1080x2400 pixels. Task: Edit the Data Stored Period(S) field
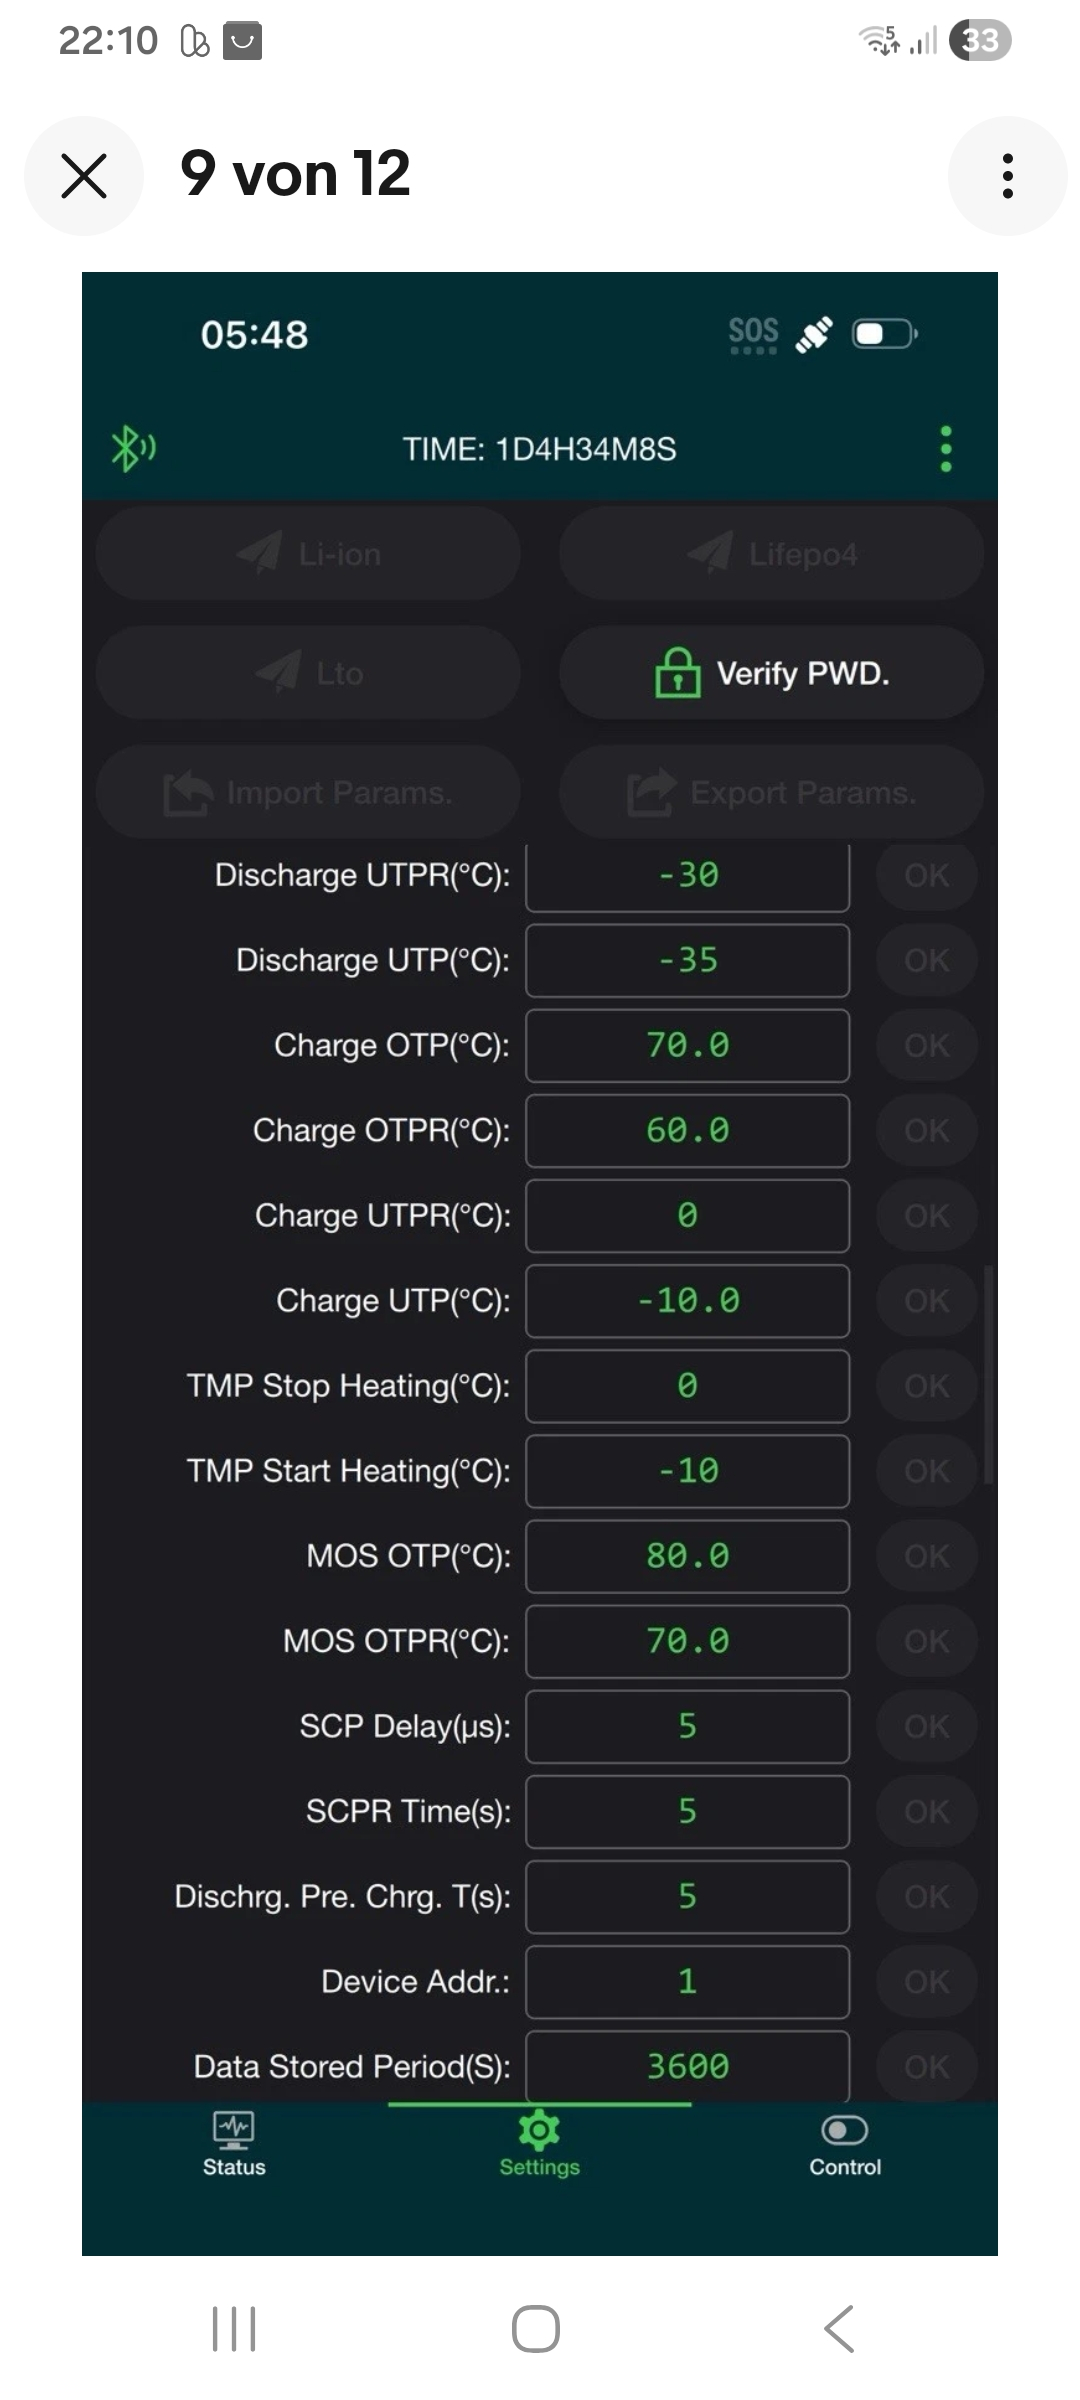(688, 2066)
